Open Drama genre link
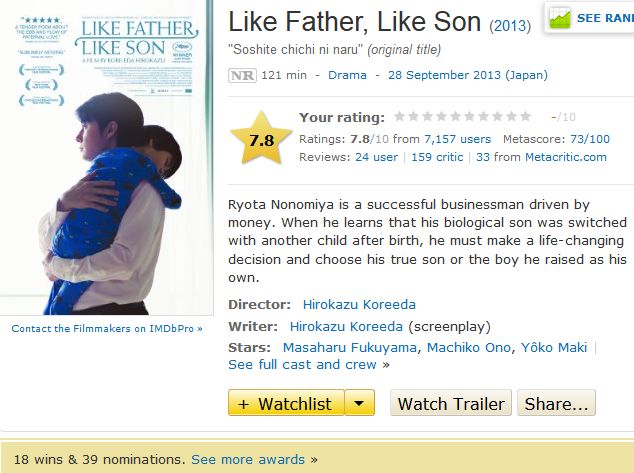This screenshot has width=634, height=473. point(347,75)
